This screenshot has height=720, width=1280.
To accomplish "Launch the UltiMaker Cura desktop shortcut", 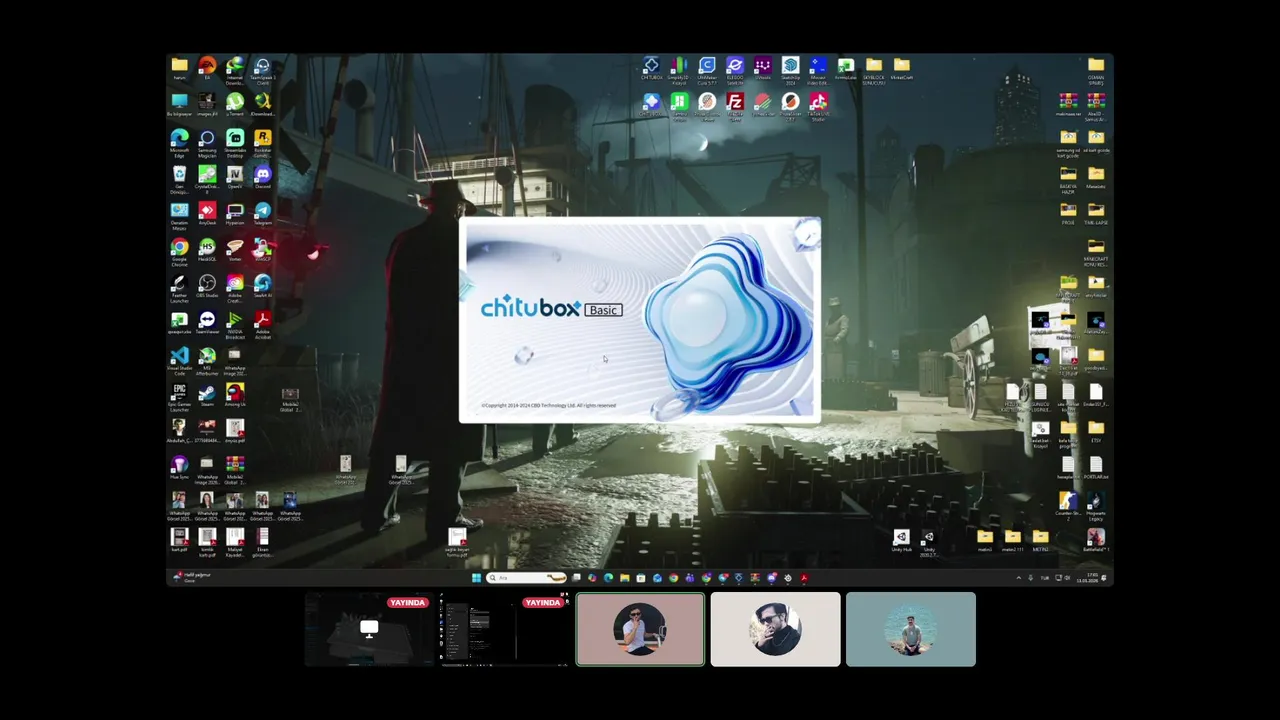I will click(x=707, y=69).
